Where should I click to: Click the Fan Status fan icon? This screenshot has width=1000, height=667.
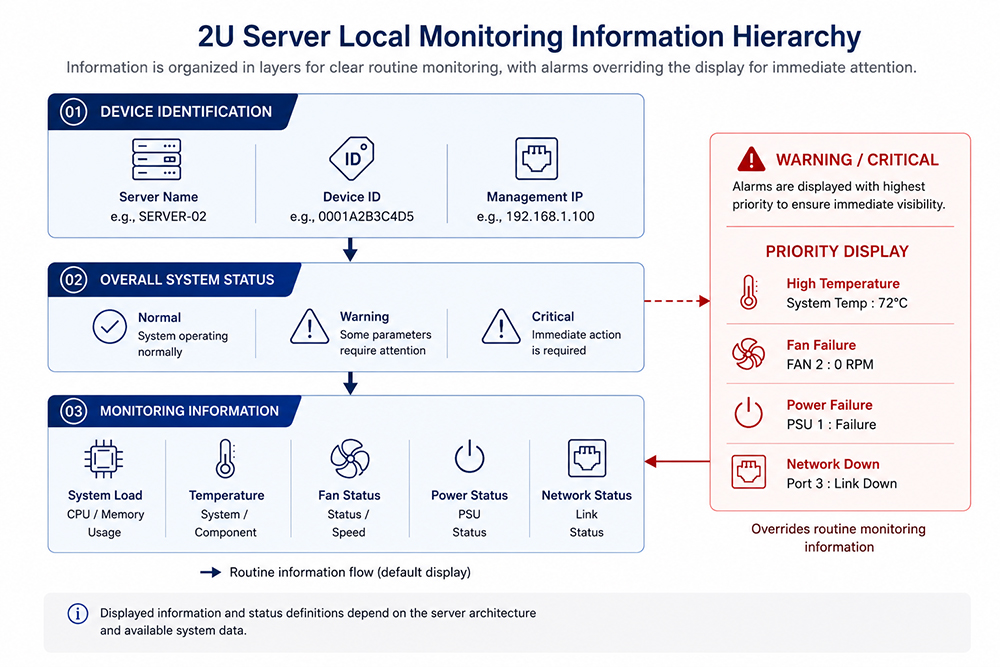[349, 458]
